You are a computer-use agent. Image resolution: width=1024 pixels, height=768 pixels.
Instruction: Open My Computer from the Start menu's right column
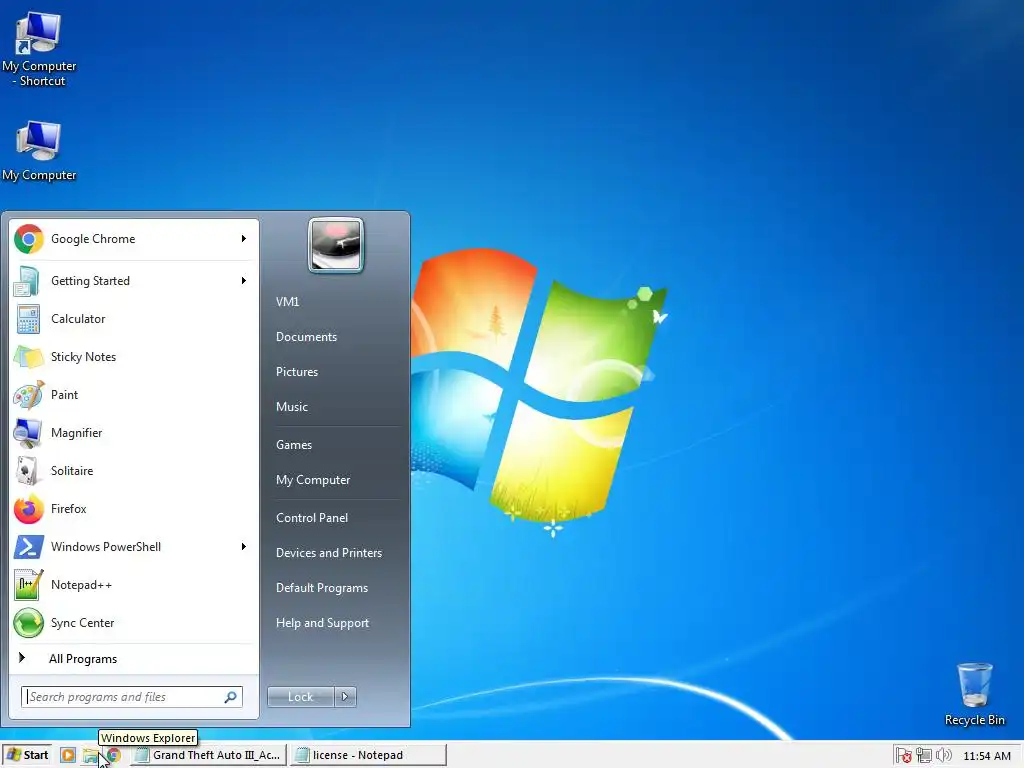click(313, 480)
